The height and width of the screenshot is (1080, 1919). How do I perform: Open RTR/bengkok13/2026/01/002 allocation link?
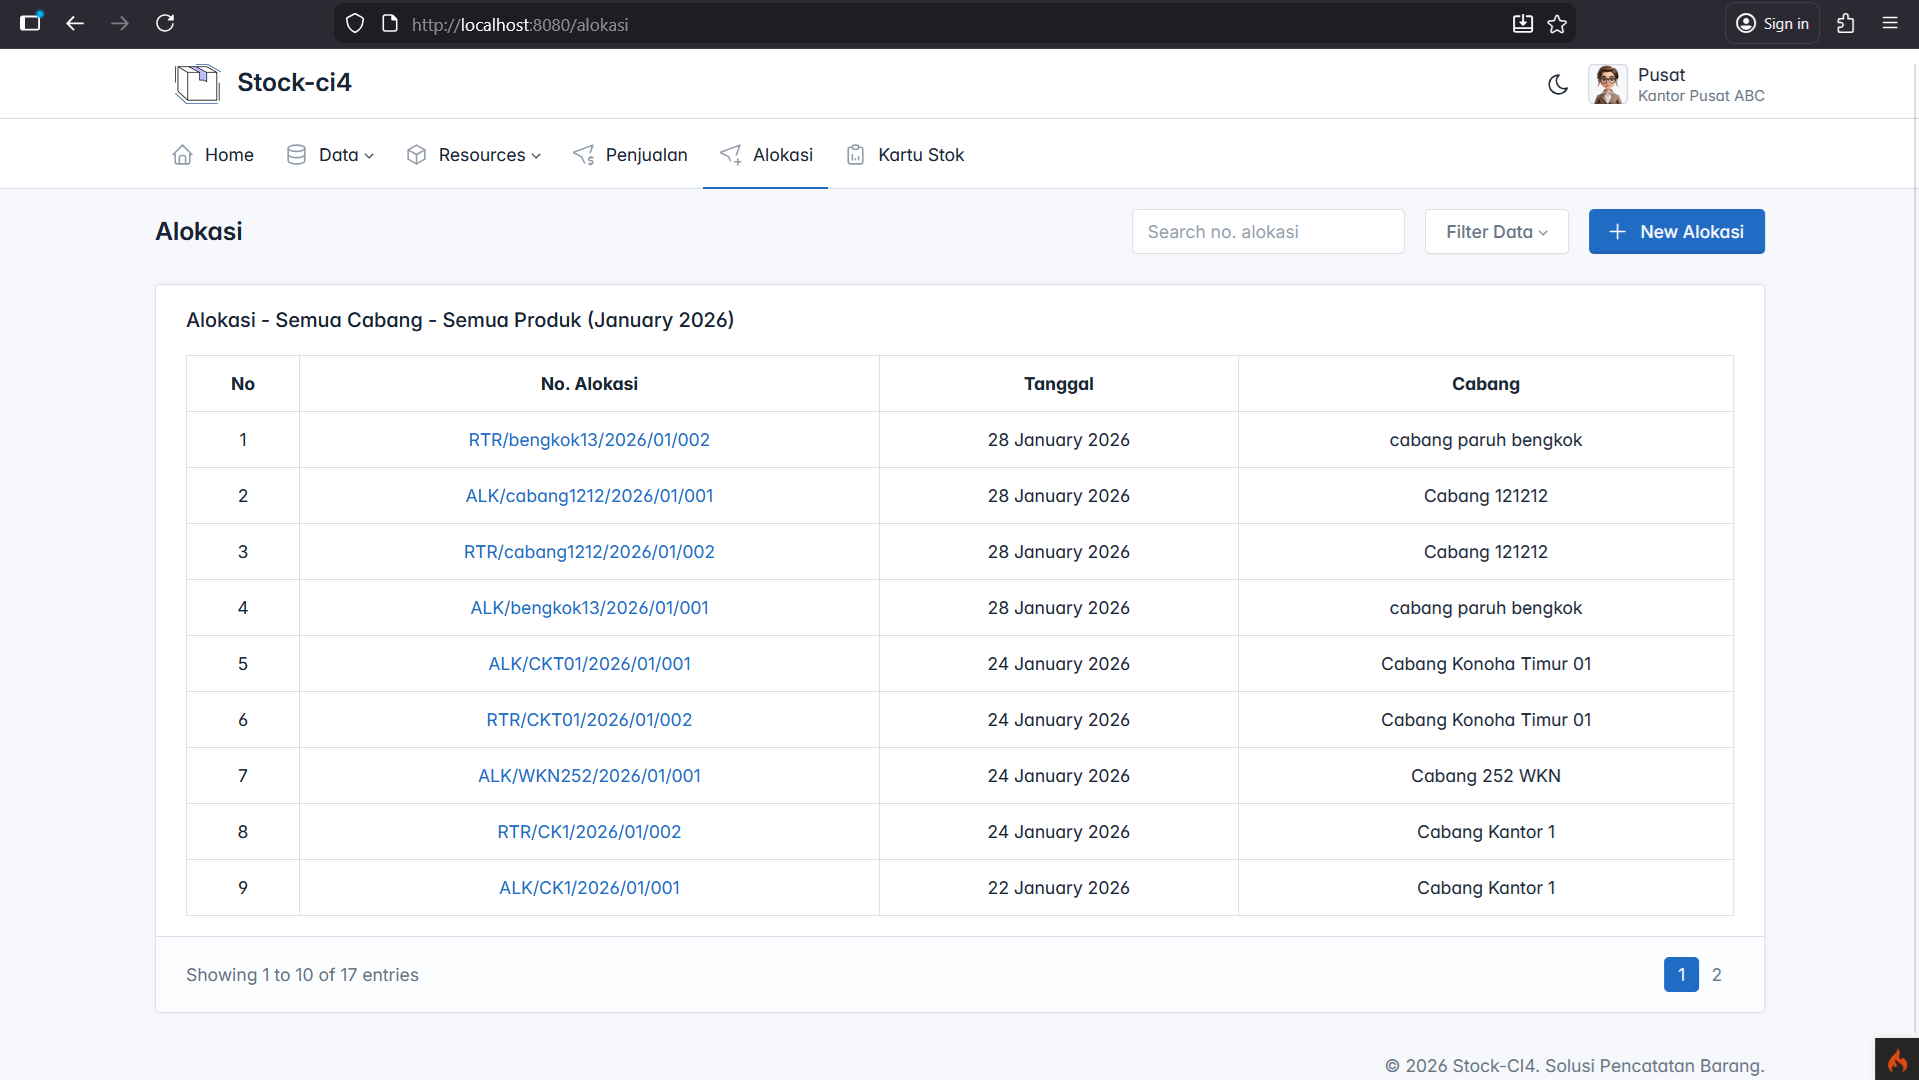[x=589, y=440]
